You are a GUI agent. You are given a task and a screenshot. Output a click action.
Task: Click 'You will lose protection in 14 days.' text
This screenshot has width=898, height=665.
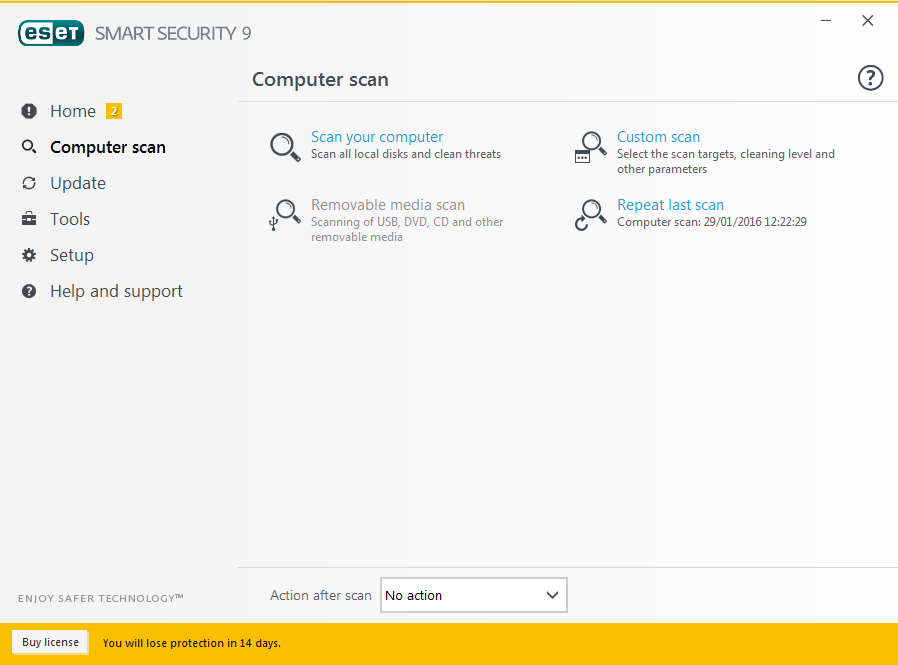pos(192,643)
